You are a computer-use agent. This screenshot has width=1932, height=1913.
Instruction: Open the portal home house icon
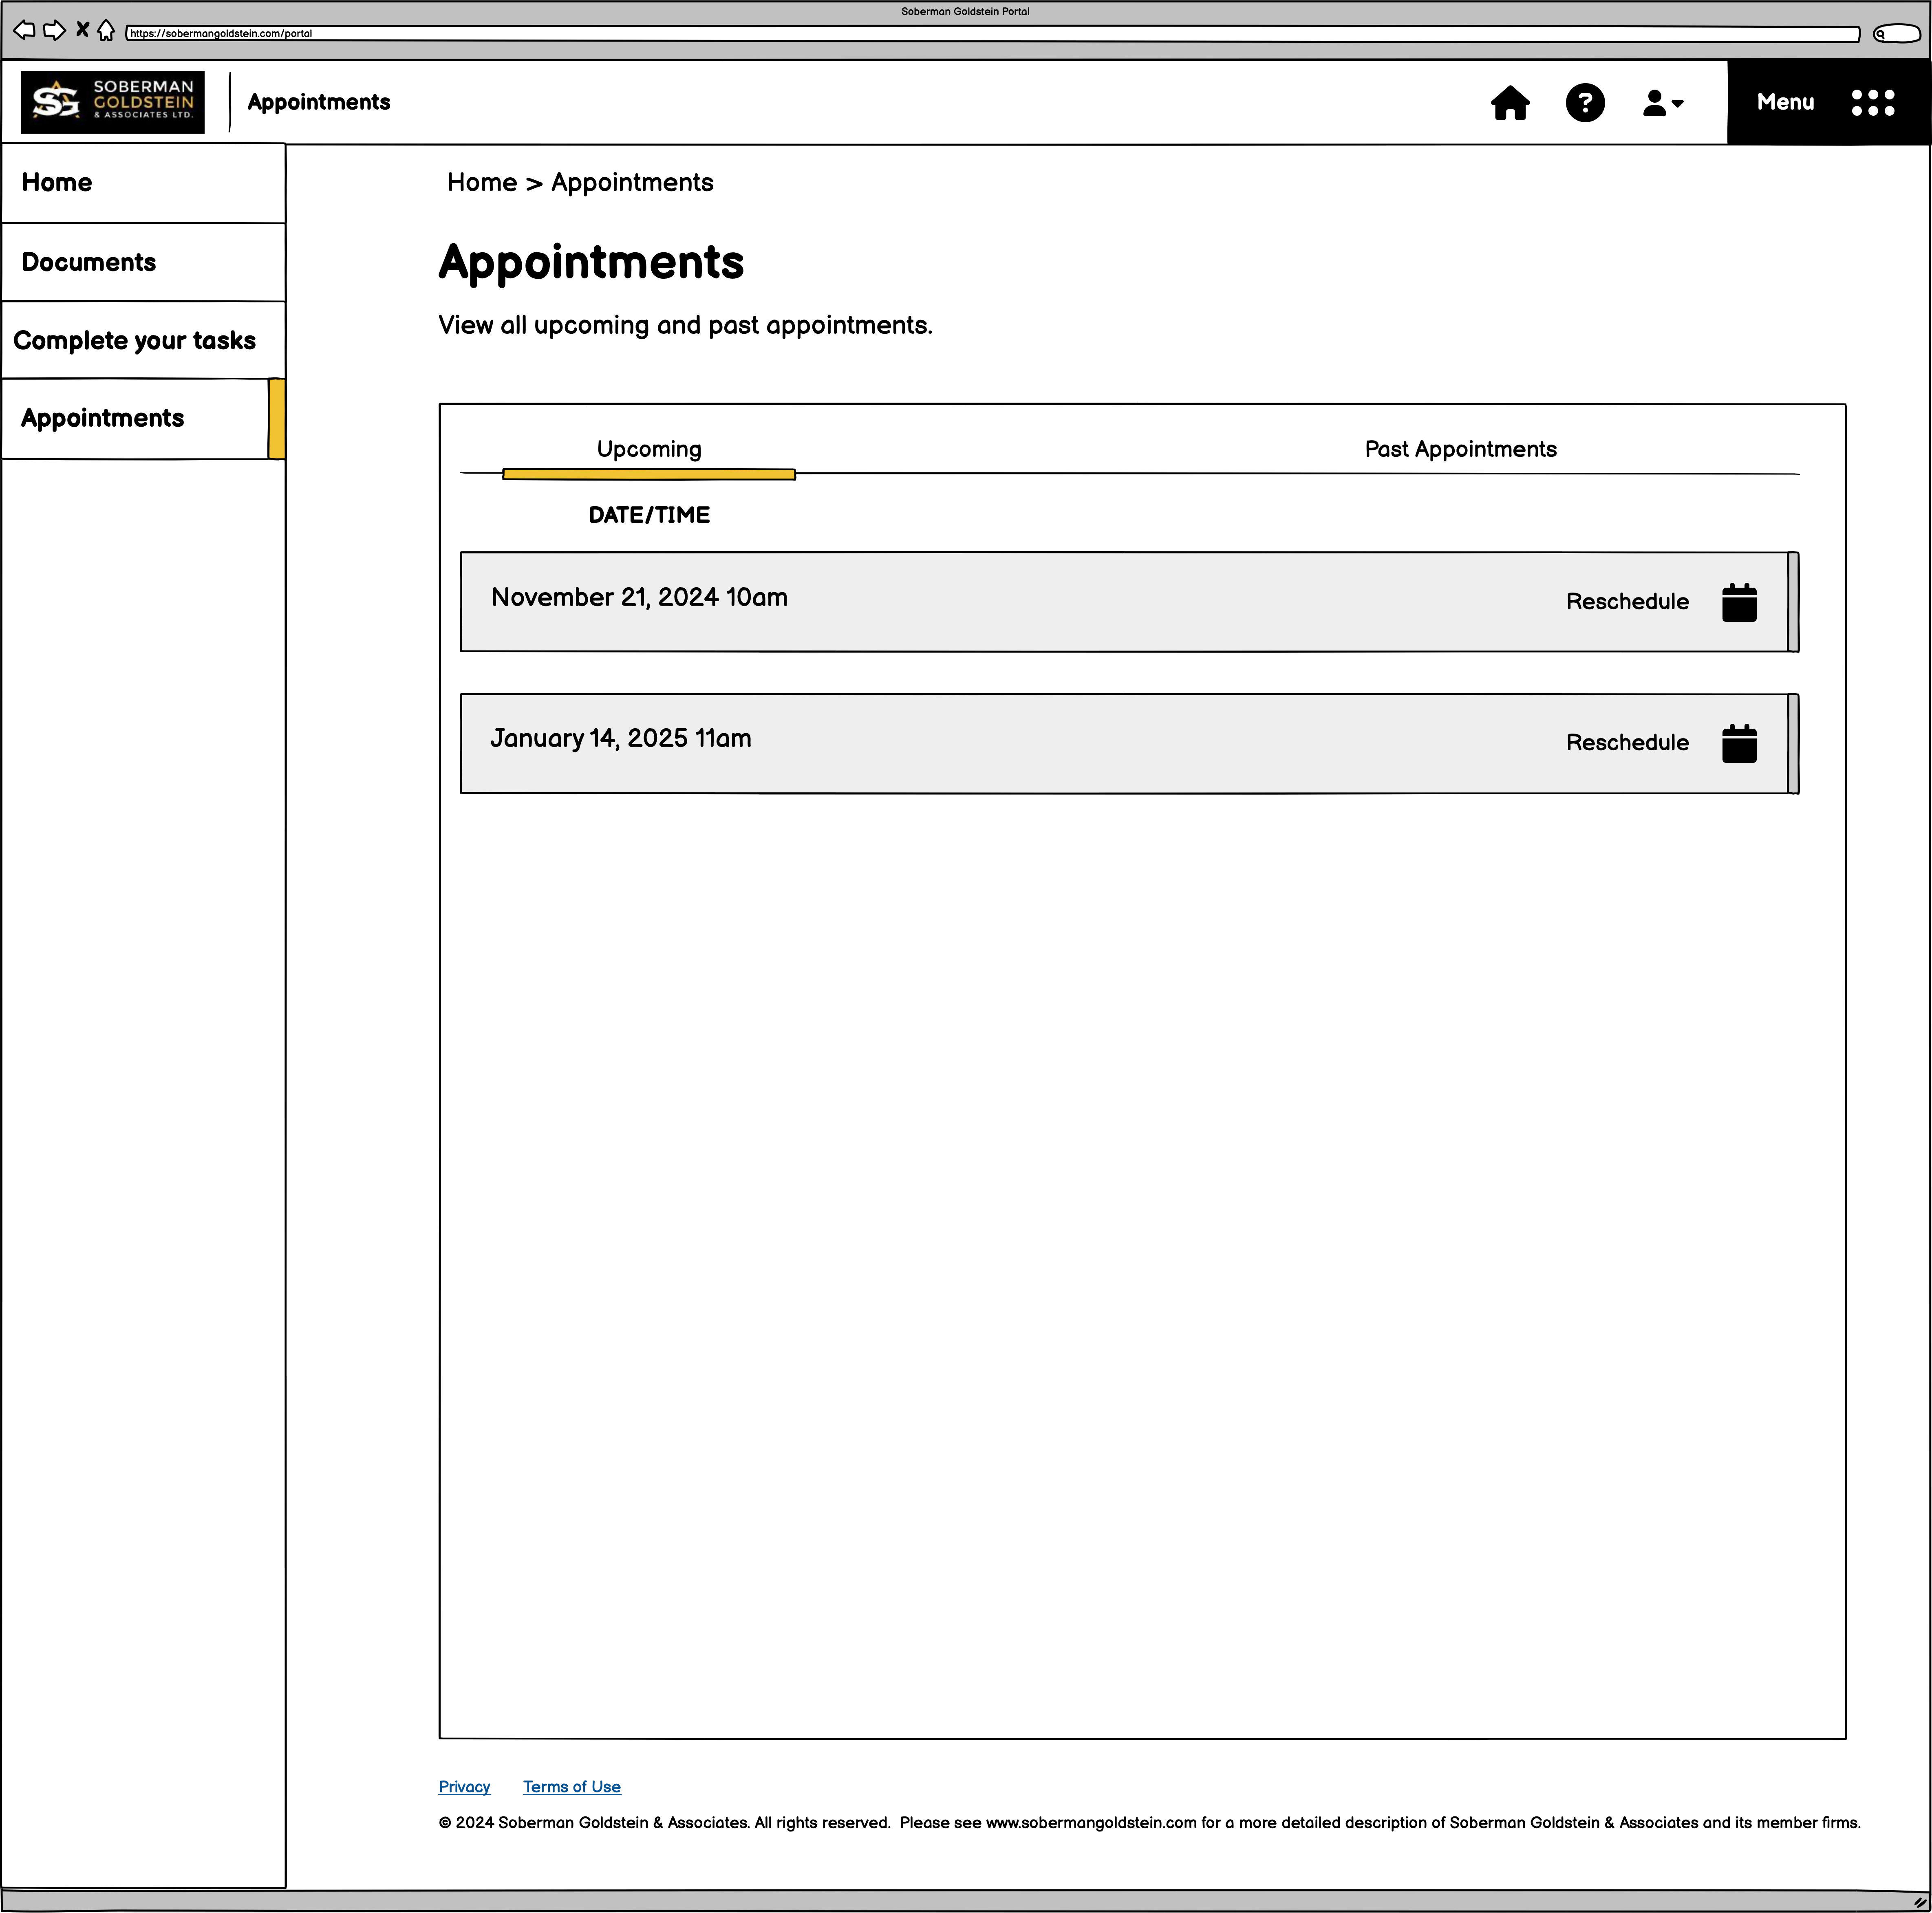1510,103
